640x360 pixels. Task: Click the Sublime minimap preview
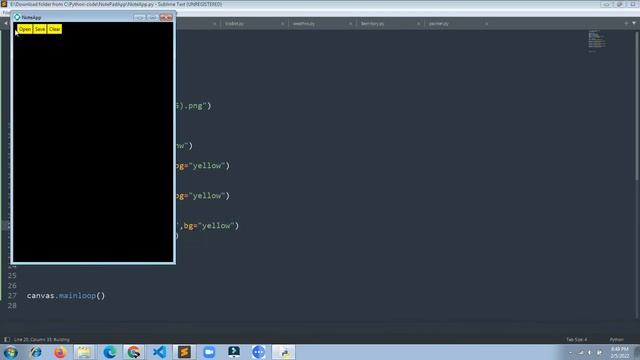[597, 41]
